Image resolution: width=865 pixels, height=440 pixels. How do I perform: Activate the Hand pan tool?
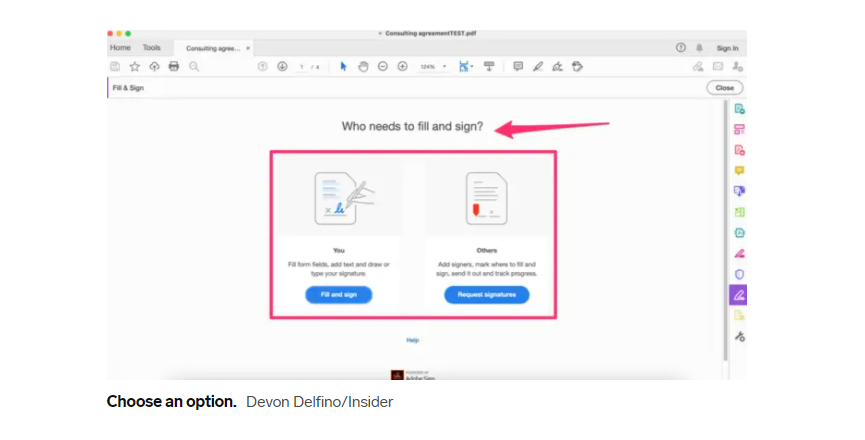pos(363,67)
